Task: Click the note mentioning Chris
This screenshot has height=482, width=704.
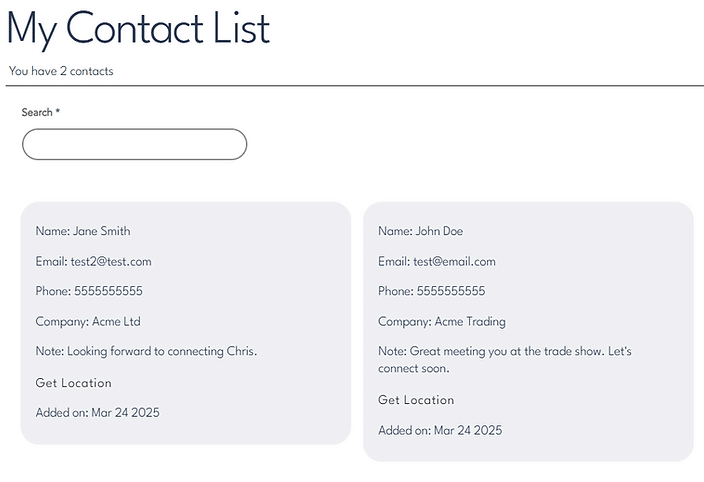Action: pos(146,352)
